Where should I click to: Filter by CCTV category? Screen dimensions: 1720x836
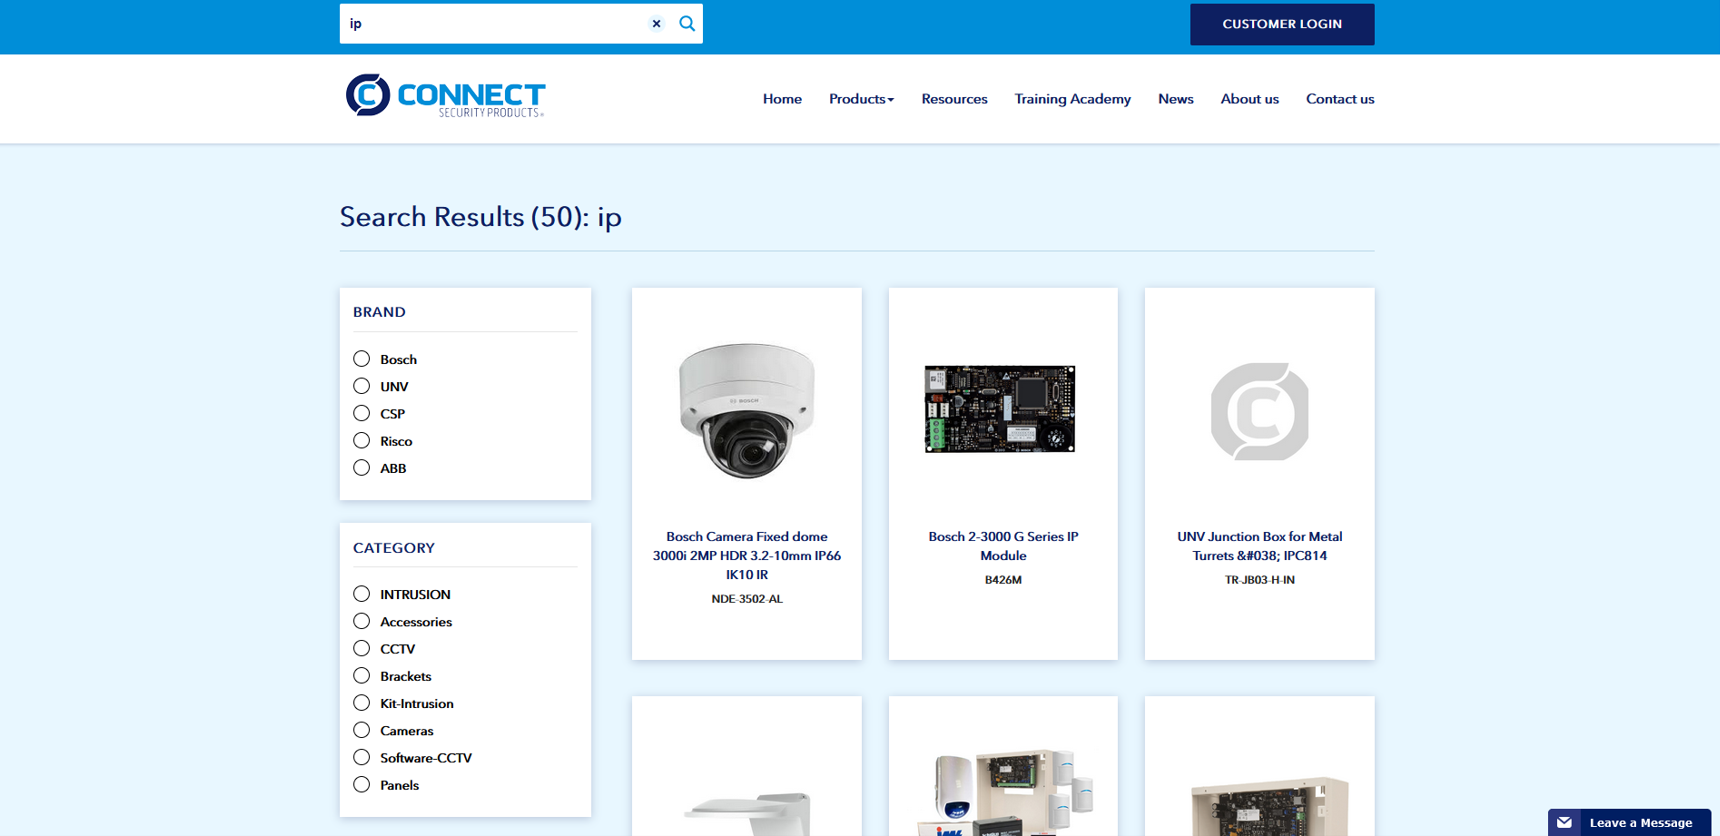(362, 649)
